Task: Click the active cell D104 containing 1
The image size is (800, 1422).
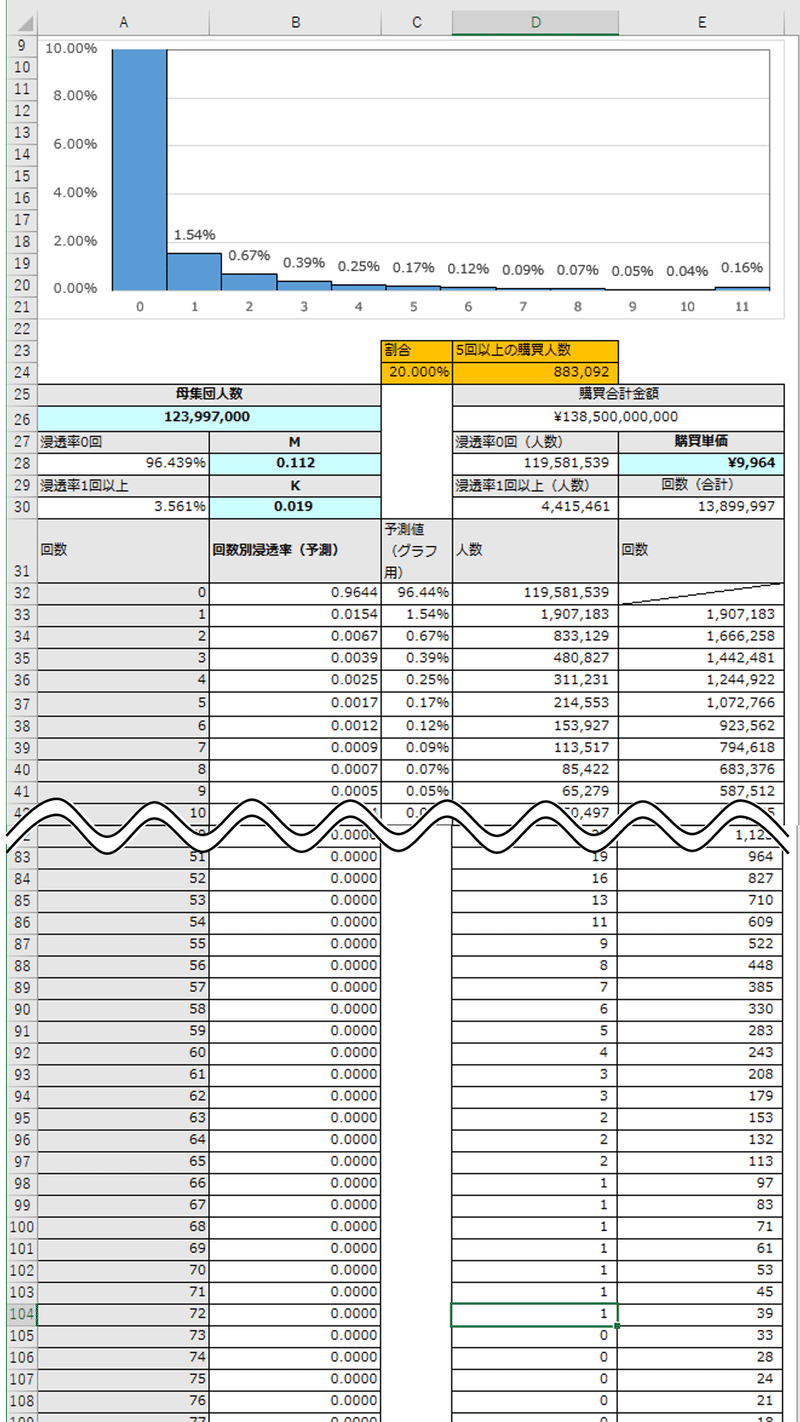Action: coord(535,1313)
